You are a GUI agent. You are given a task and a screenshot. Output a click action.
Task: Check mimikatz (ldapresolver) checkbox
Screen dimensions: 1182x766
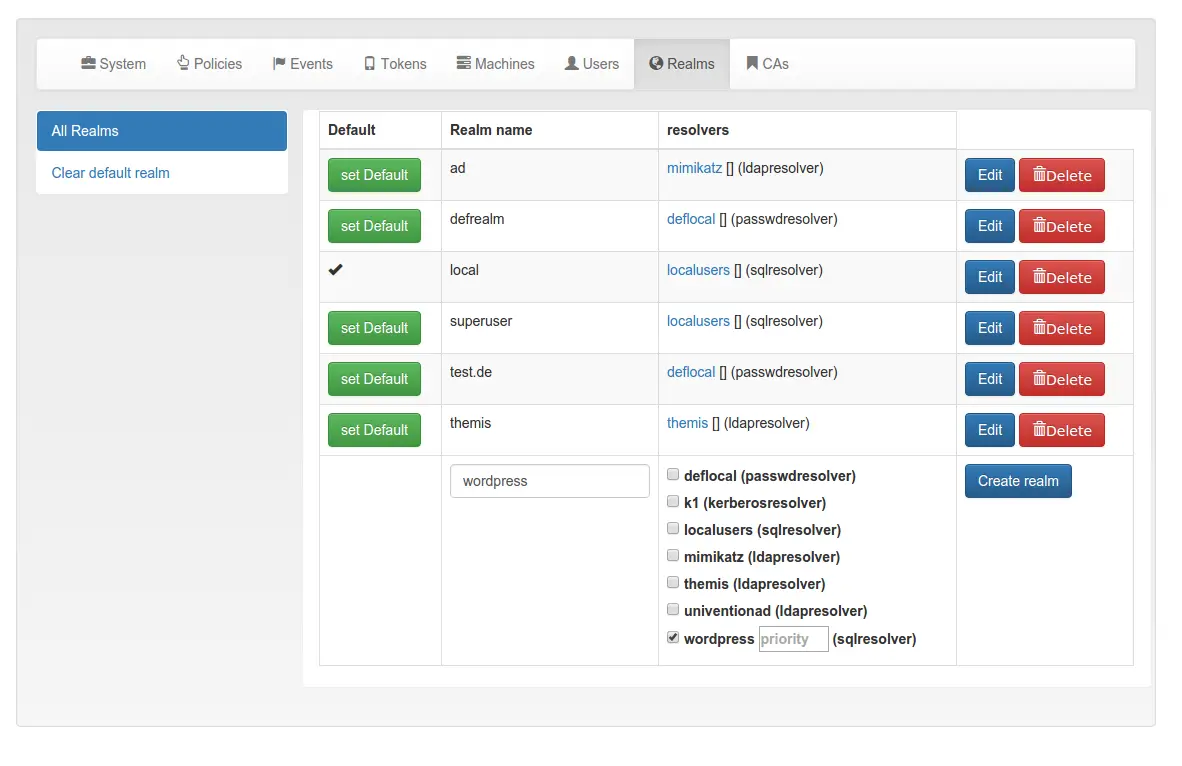point(673,556)
